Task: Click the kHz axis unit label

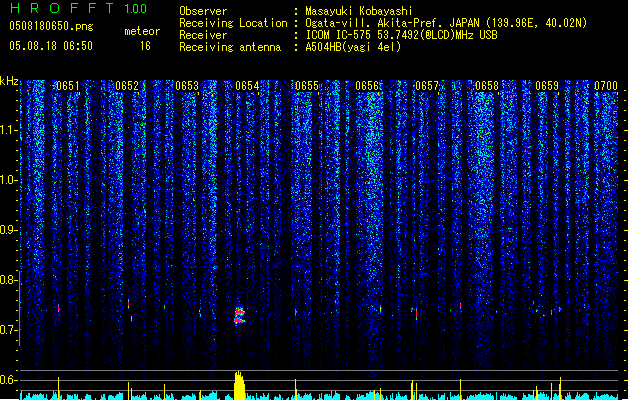Action: coord(9,81)
